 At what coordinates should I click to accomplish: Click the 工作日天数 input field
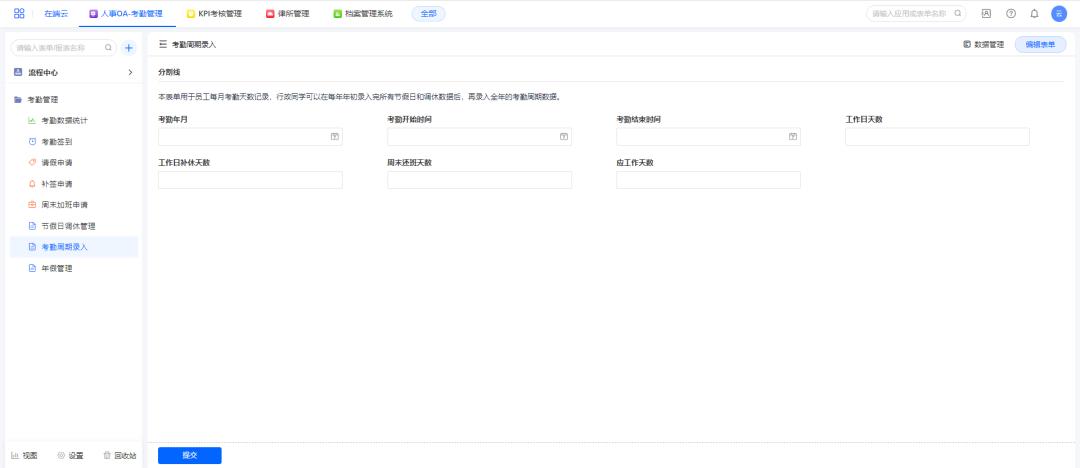click(937, 136)
